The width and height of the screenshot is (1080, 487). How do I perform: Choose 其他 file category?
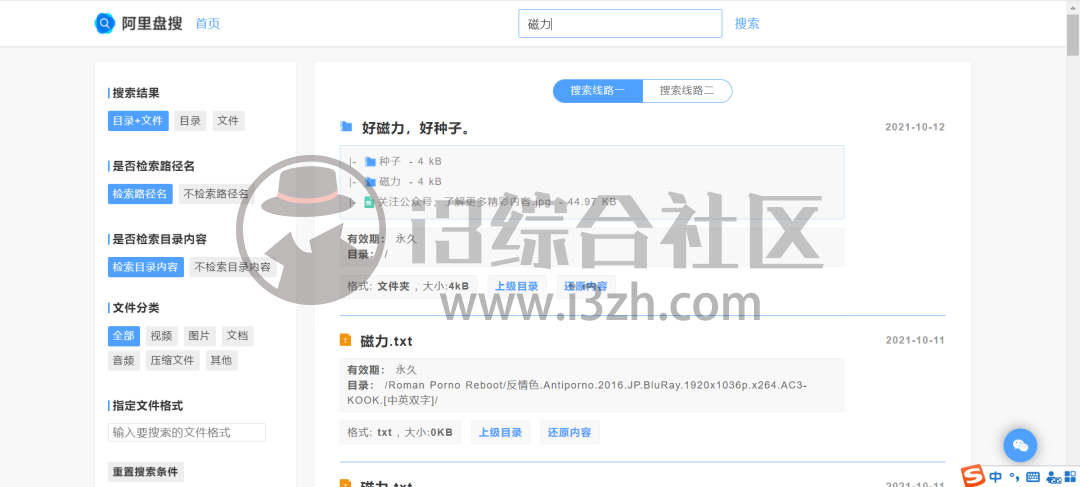tap(222, 360)
